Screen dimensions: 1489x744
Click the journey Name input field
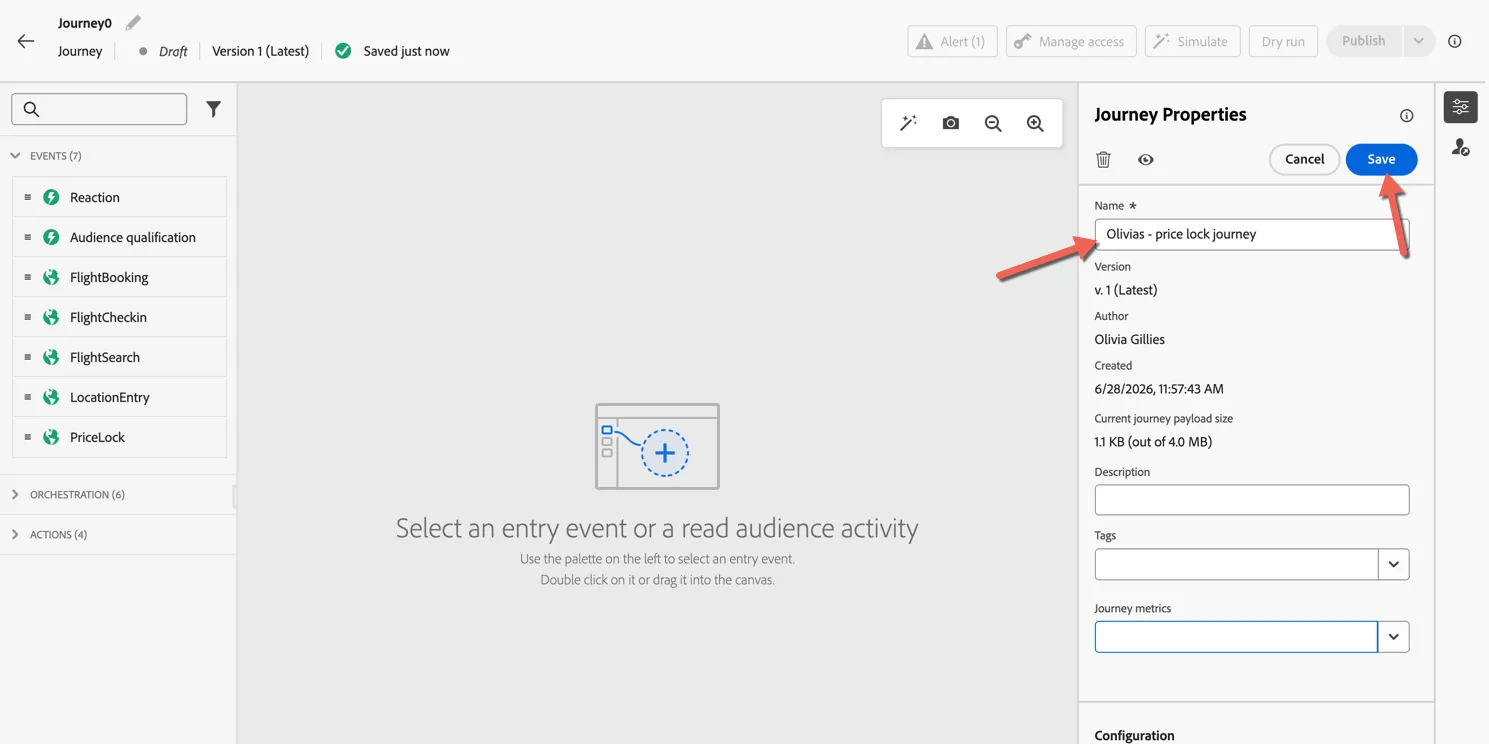coord(1252,234)
